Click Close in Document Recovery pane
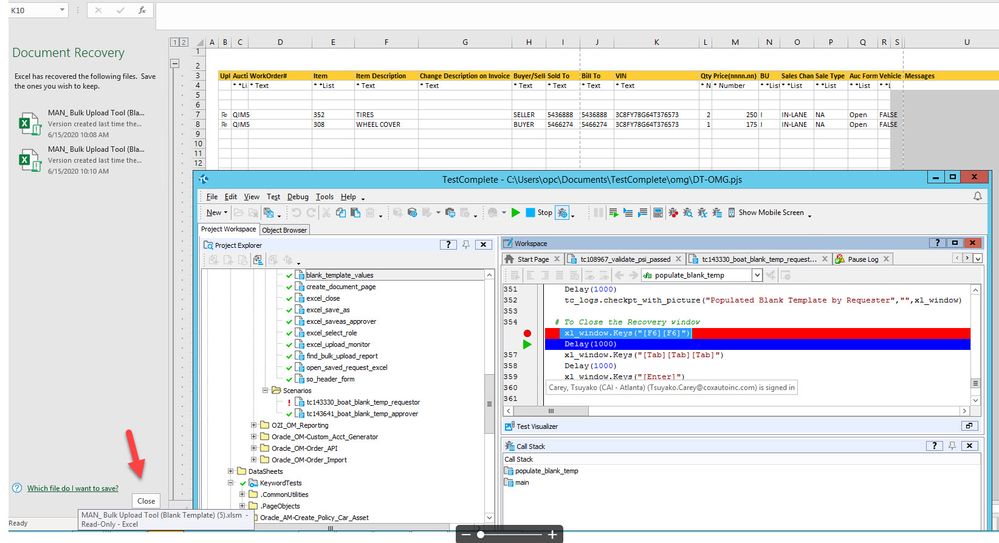The width and height of the screenshot is (999, 543). coord(146,501)
